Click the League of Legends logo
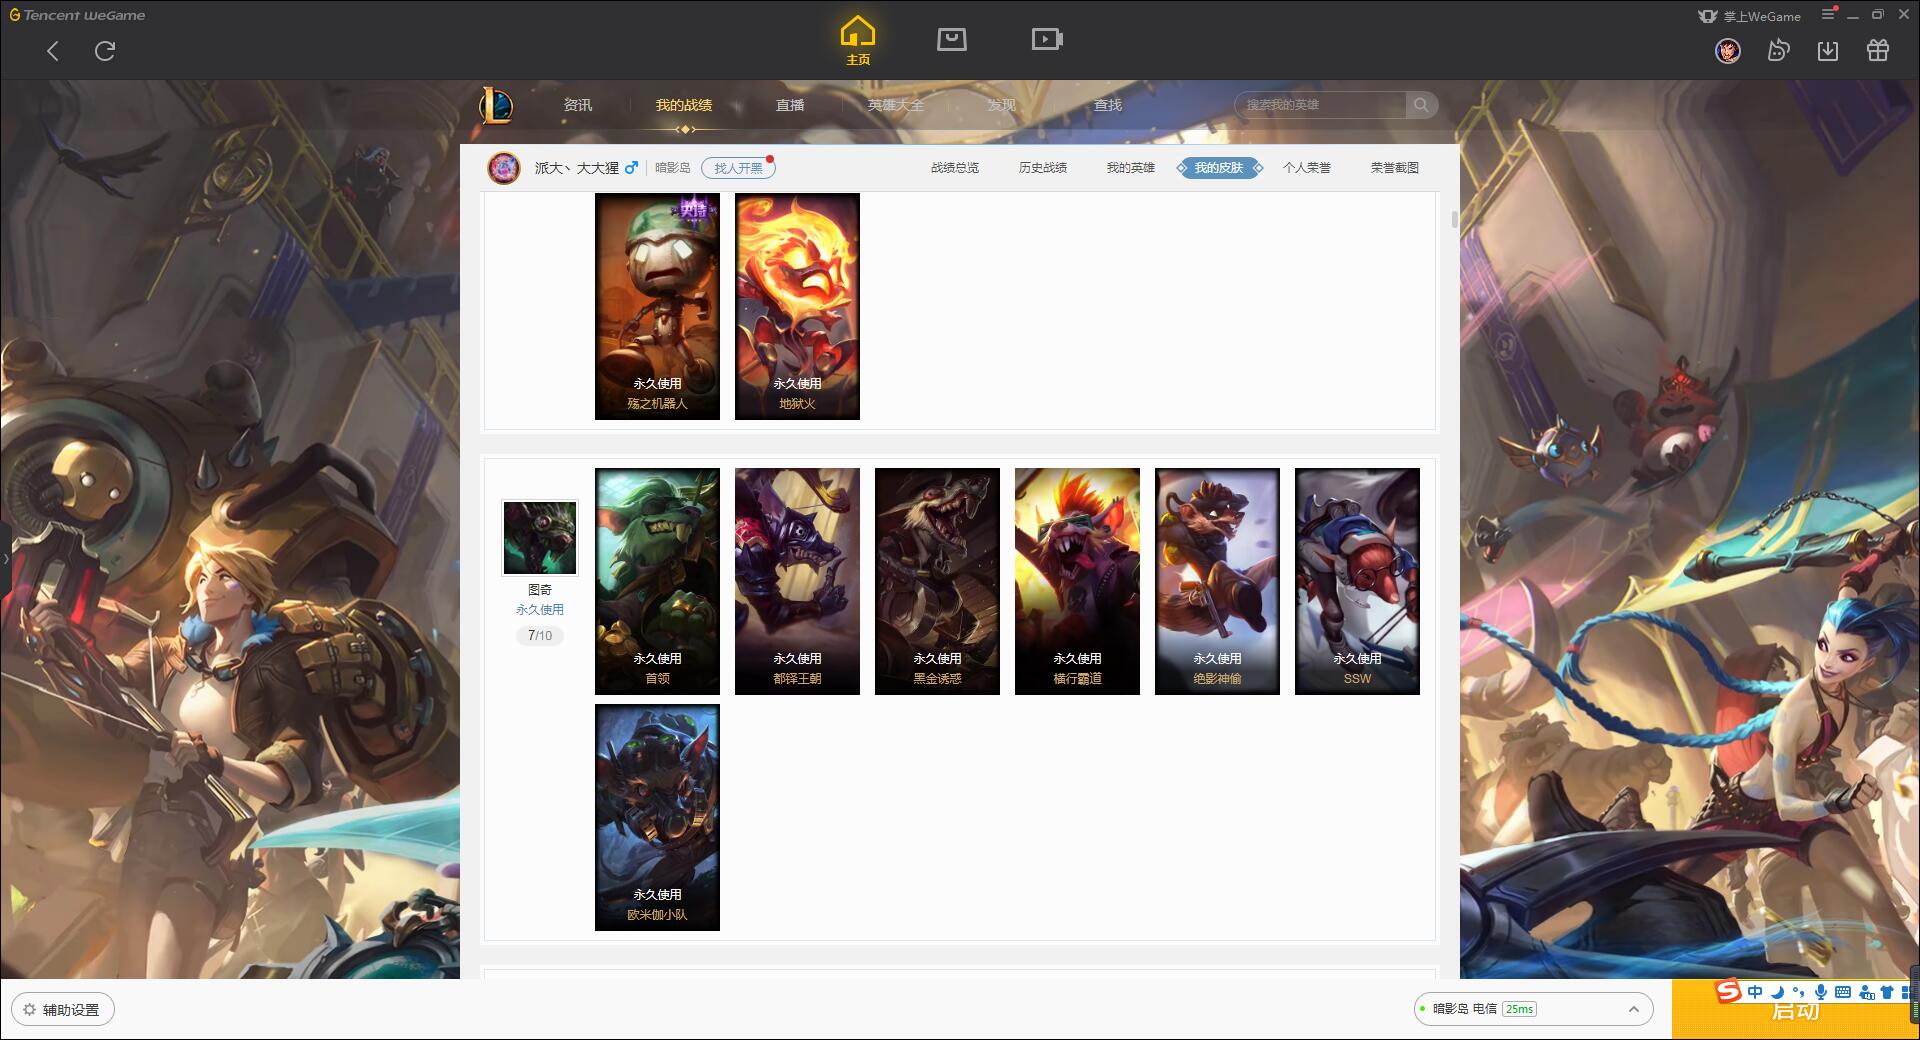Screen dimensions: 1920x1040 point(496,105)
